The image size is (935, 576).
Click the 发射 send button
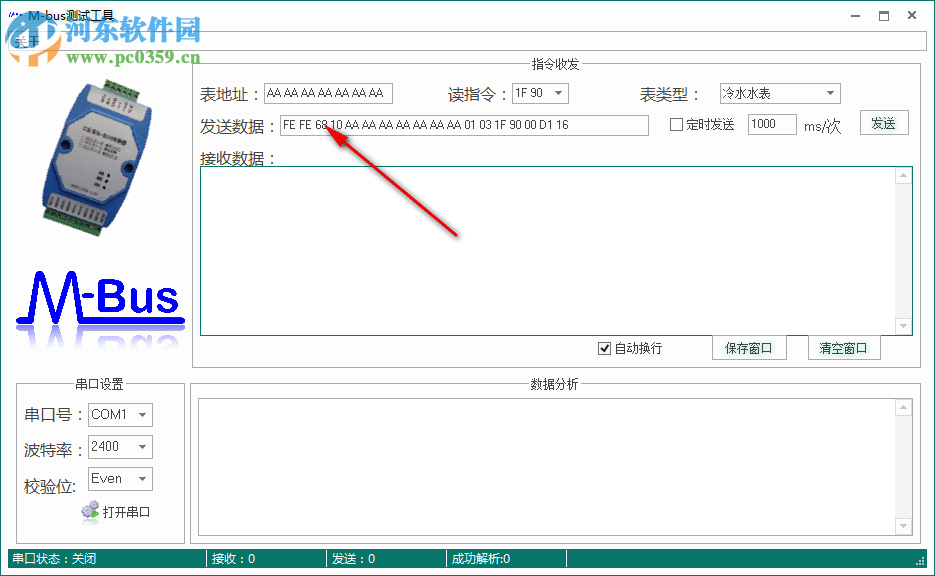pos(884,122)
